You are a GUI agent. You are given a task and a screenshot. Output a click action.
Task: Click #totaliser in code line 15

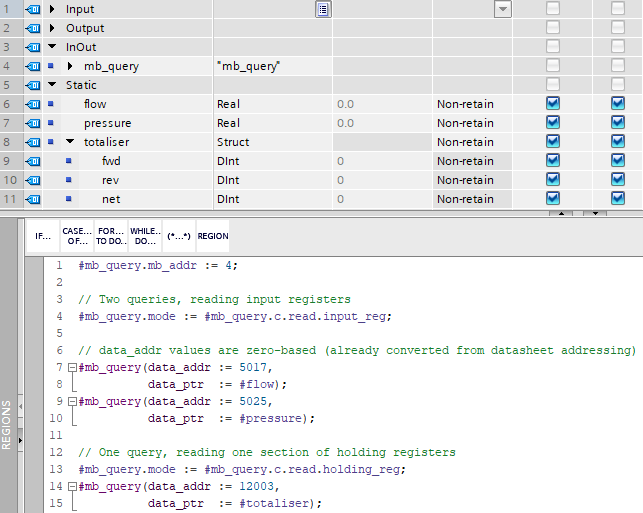tap(274, 503)
